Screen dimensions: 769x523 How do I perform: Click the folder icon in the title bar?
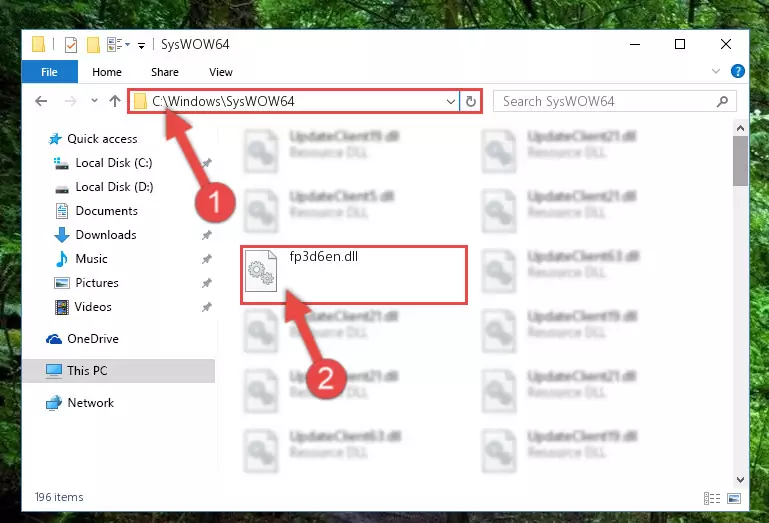[38, 45]
